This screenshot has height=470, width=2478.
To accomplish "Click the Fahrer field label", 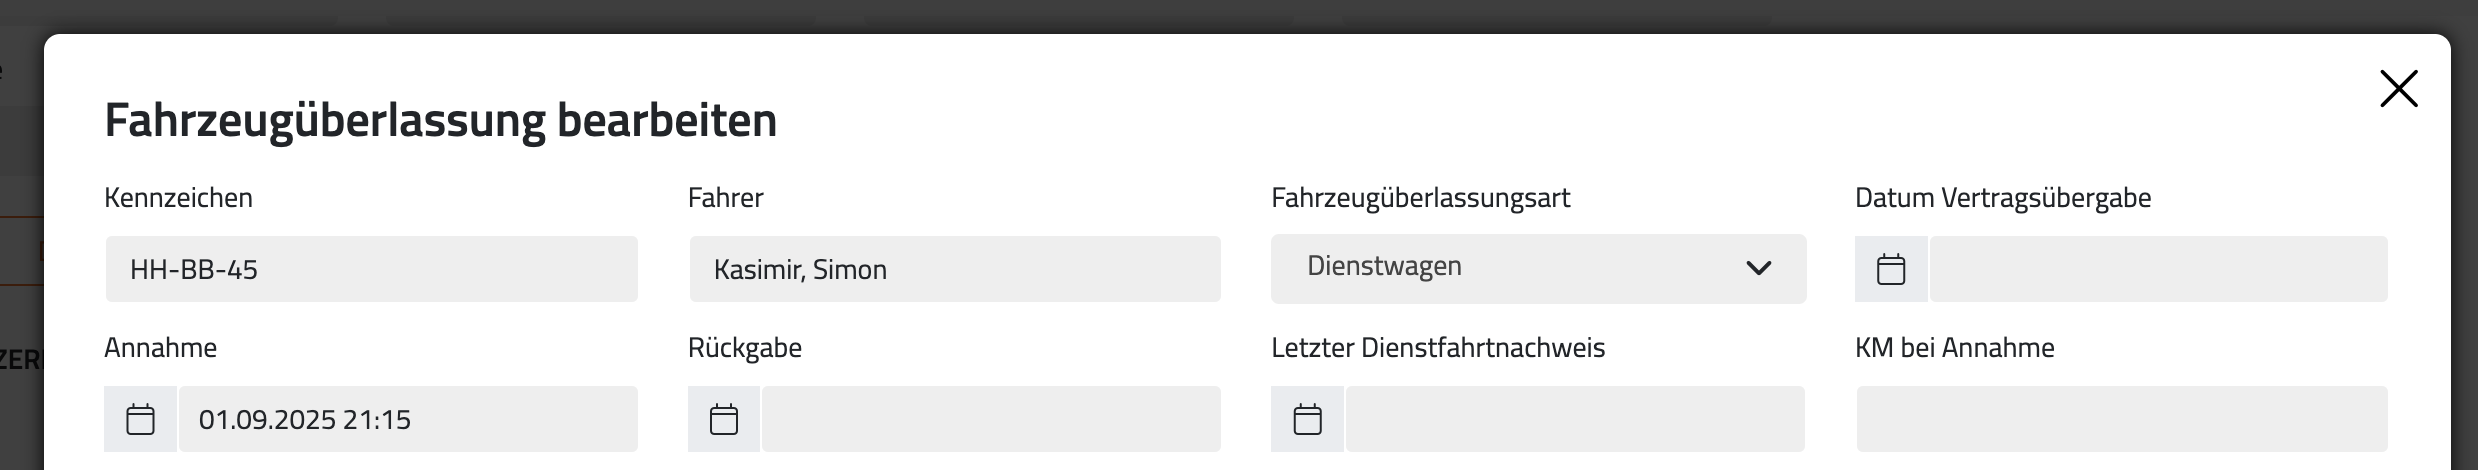I will tap(725, 198).
